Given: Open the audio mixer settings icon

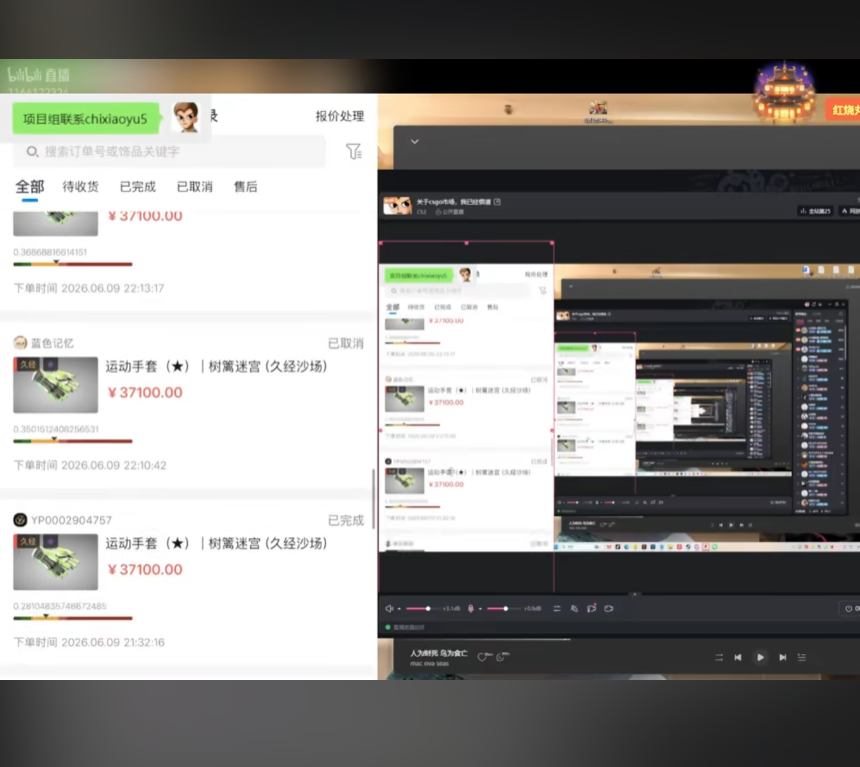Looking at the screenshot, I should click(557, 608).
